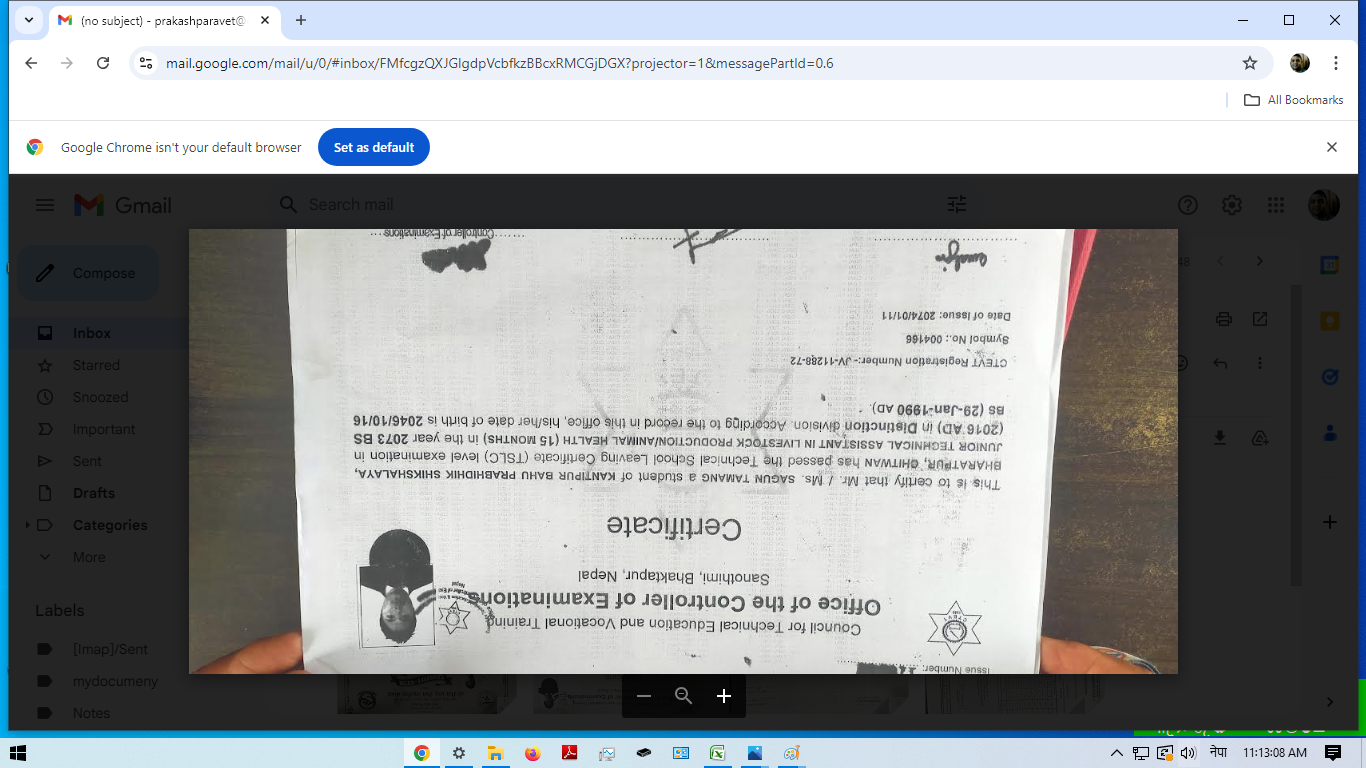This screenshot has height=768, width=1366.
Task: Go to the older email arrow
Action: tap(1260, 261)
